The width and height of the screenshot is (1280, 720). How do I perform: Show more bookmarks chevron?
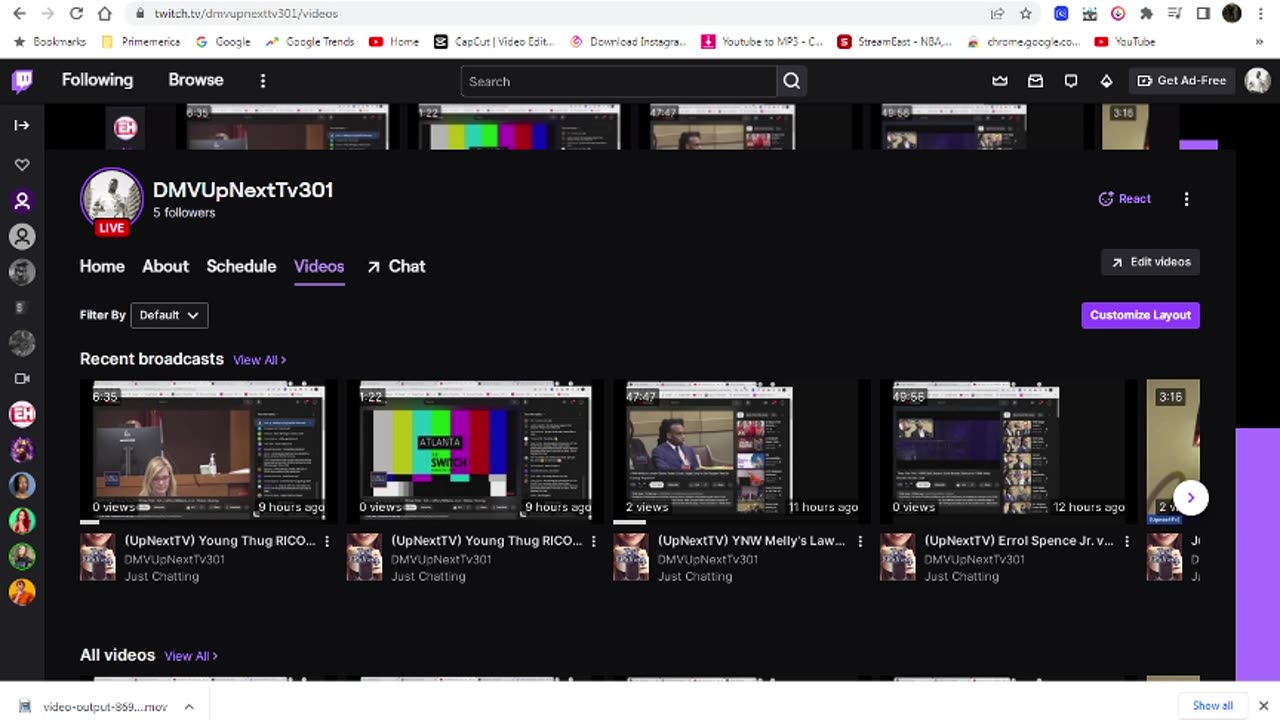point(1259,42)
